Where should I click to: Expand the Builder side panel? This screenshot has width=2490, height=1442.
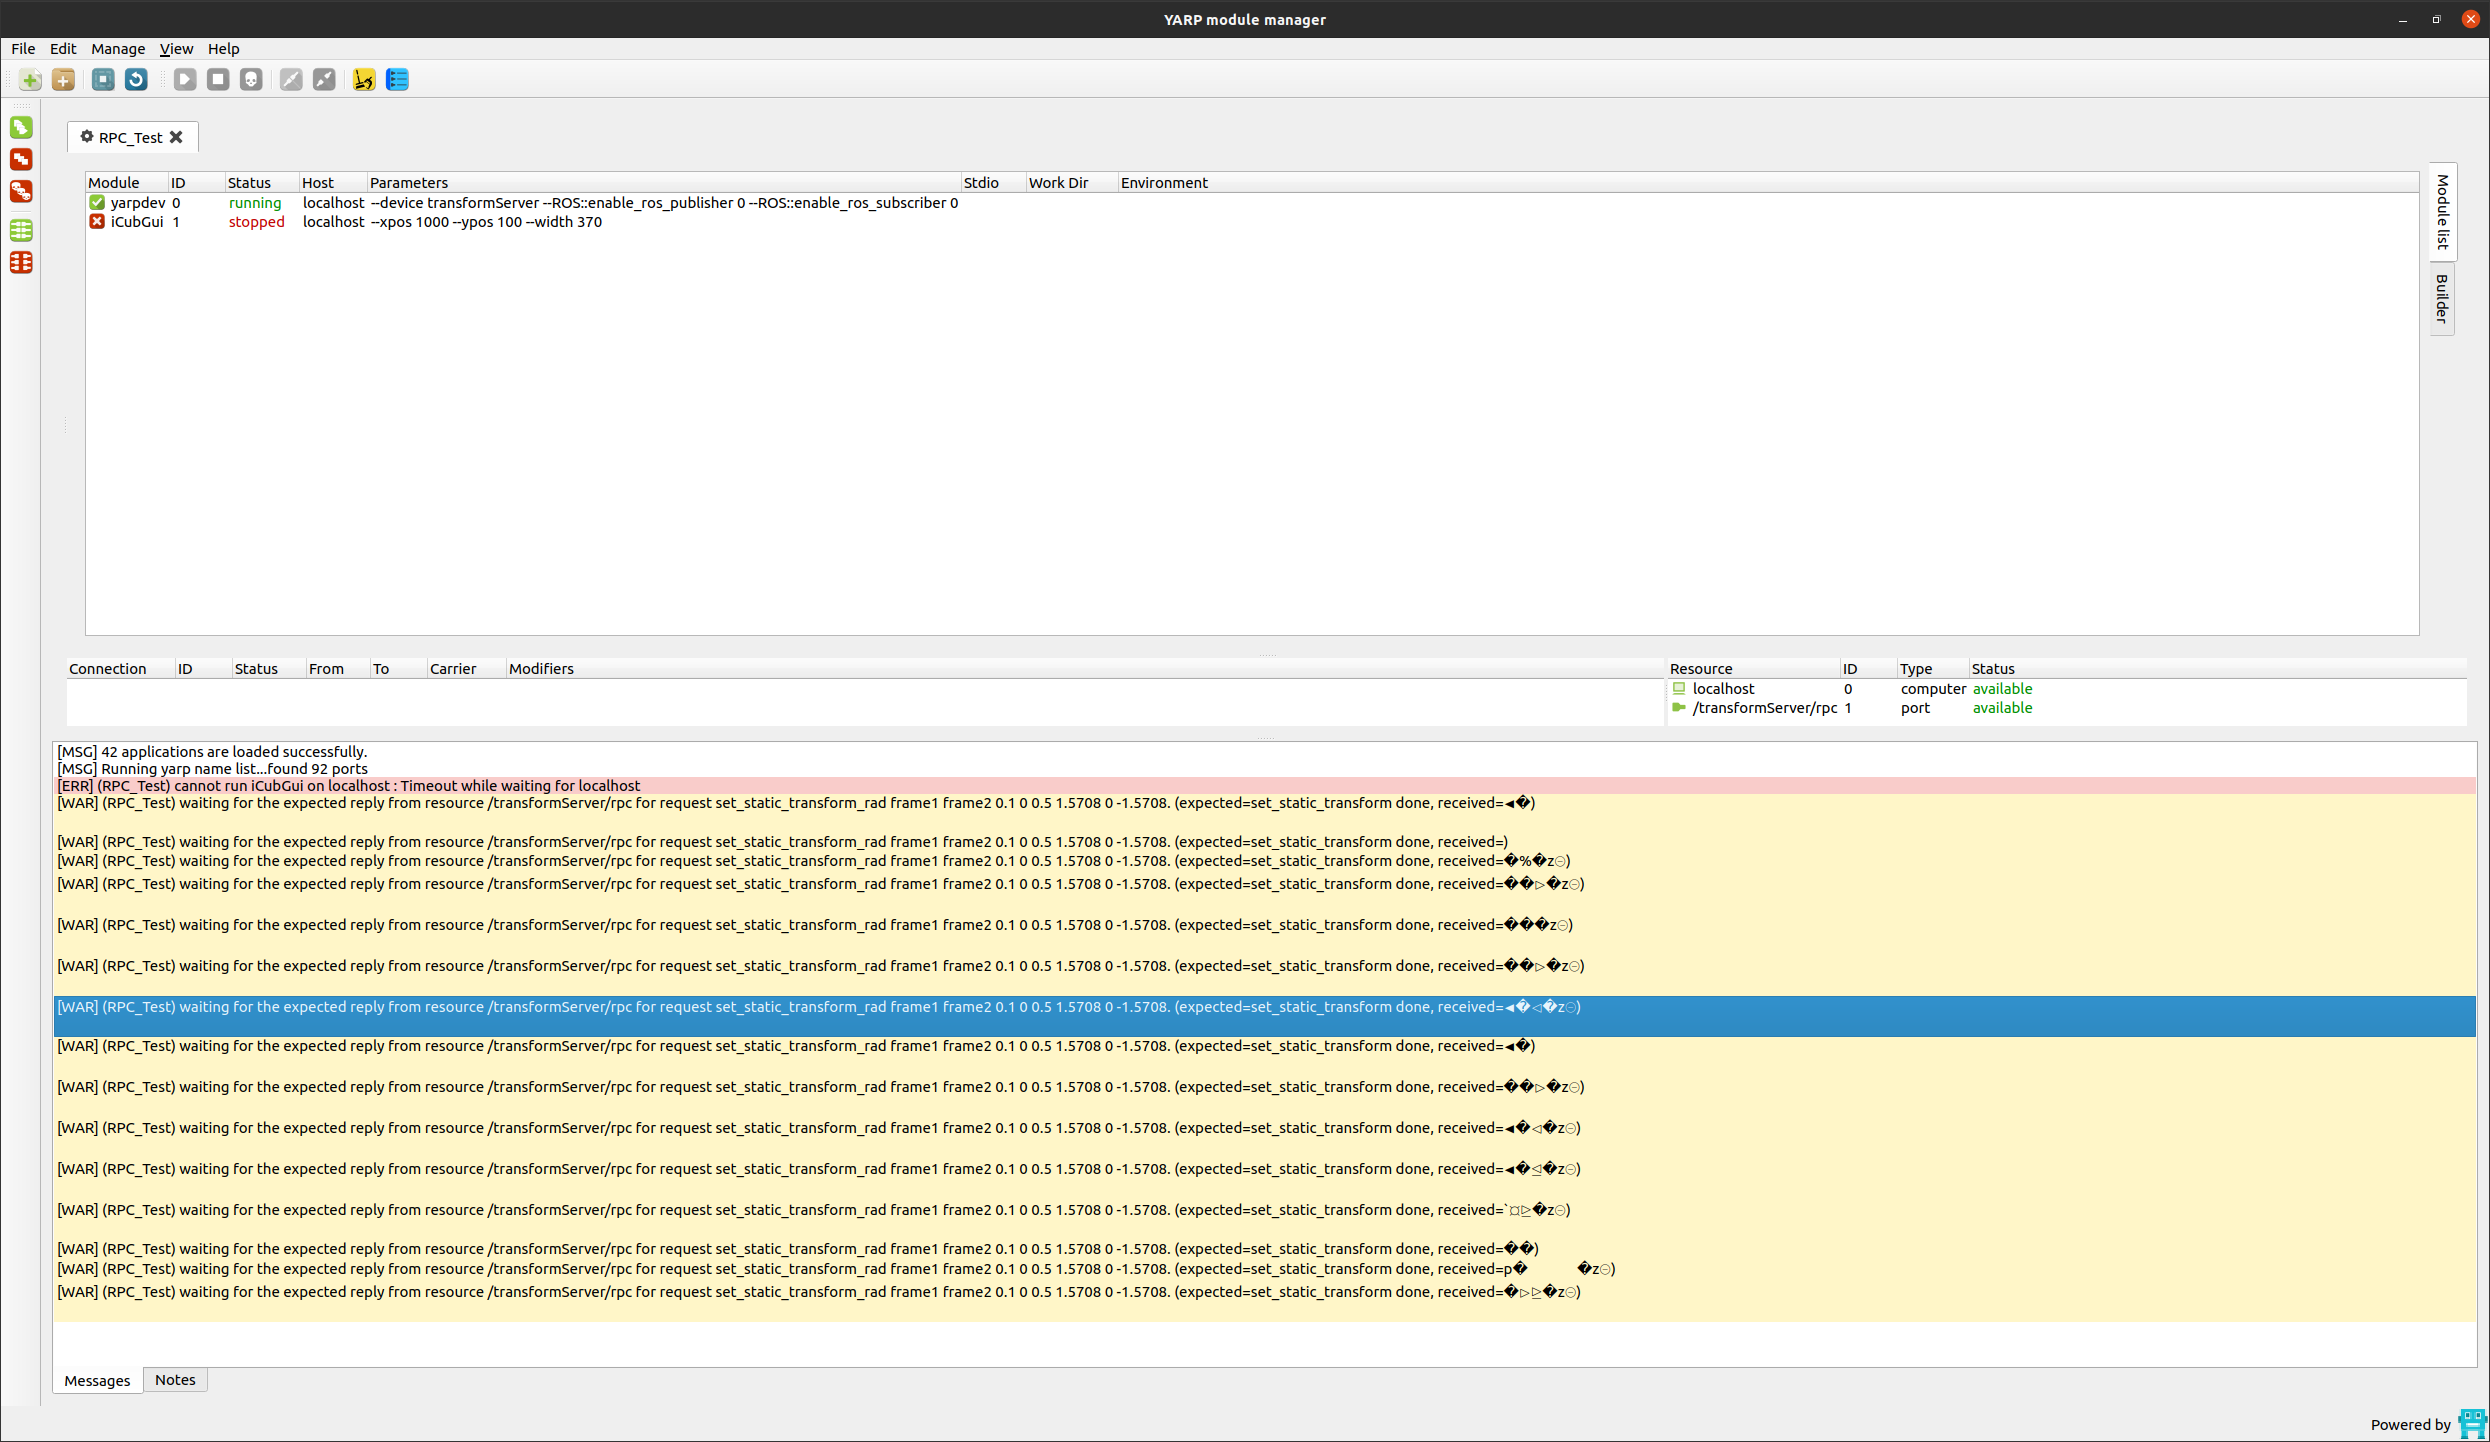tap(2442, 299)
